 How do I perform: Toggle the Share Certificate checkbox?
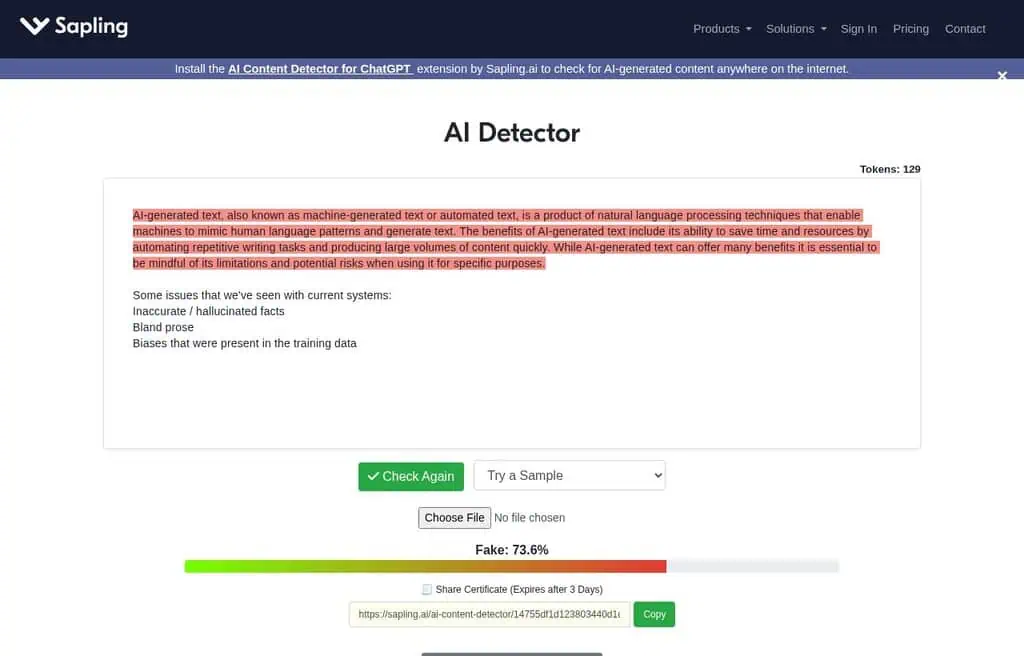coord(426,589)
